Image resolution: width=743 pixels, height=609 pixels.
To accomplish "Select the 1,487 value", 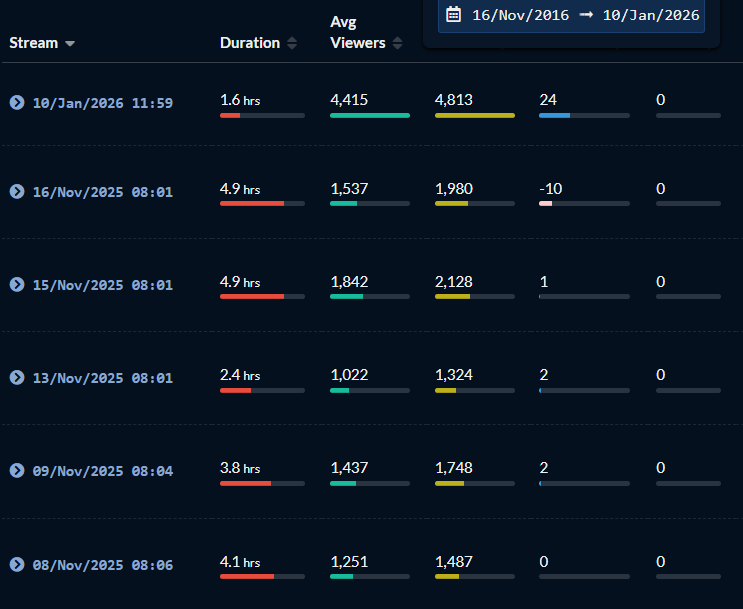I will [x=454, y=562].
